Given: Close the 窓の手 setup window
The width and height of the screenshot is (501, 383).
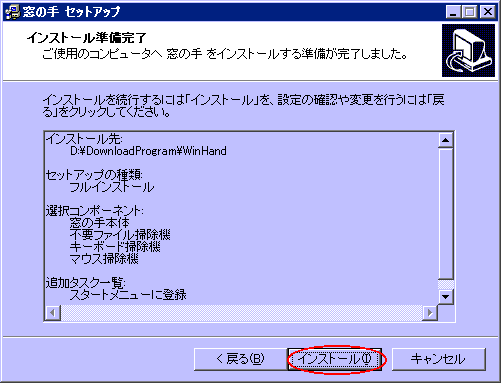Looking at the screenshot, I should (x=487, y=12).
